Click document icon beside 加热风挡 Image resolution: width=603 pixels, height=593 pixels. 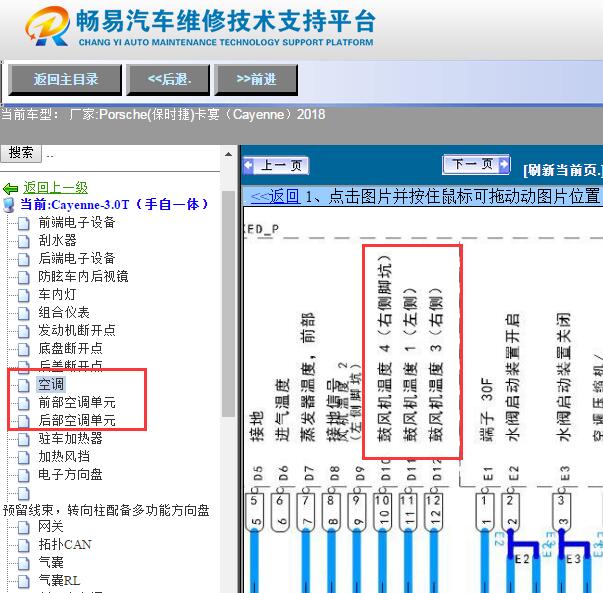coord(23,458)
